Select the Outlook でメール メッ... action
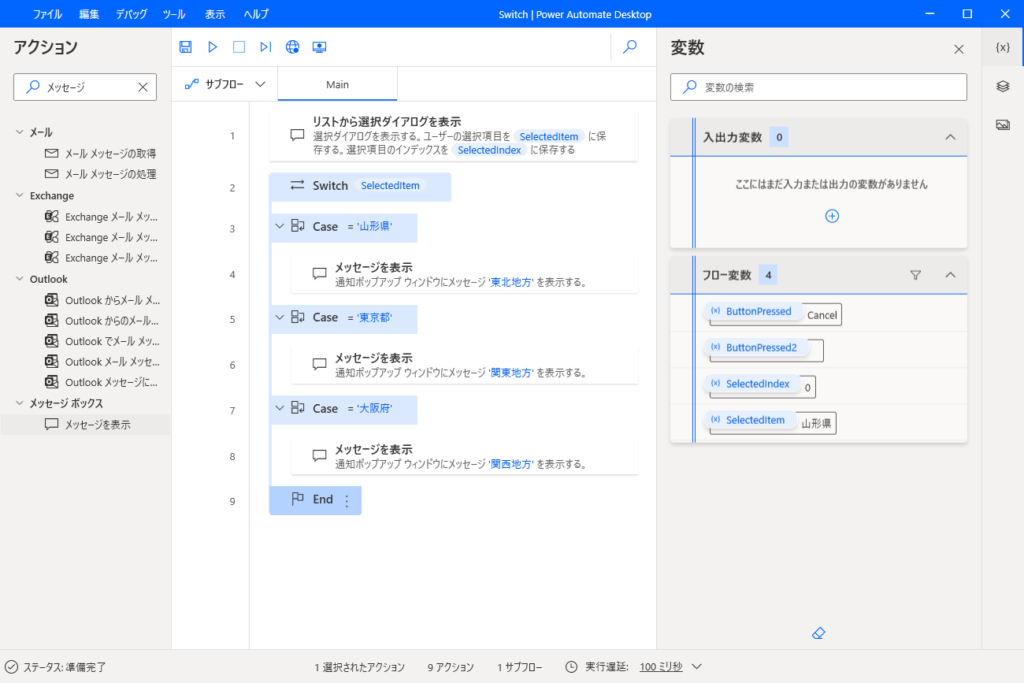Viewport: 1024px width, 683px height. click(x=102, y=342)
